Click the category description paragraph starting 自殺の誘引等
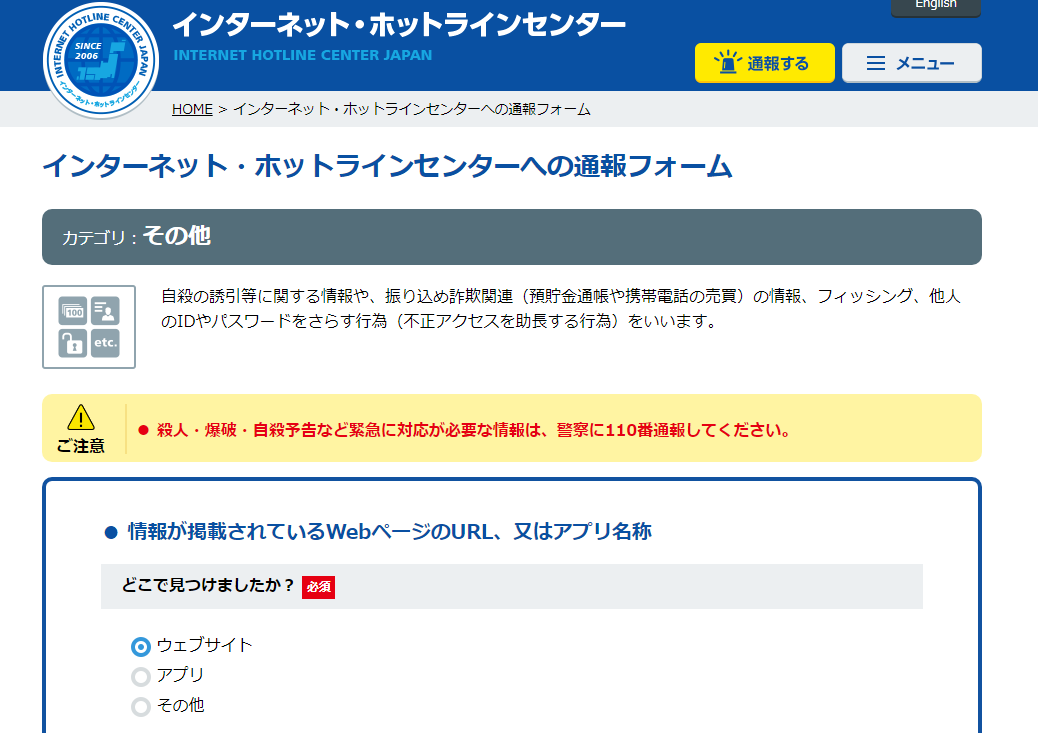This screenshot has width=1038, height=733. (x=561, y=309)
